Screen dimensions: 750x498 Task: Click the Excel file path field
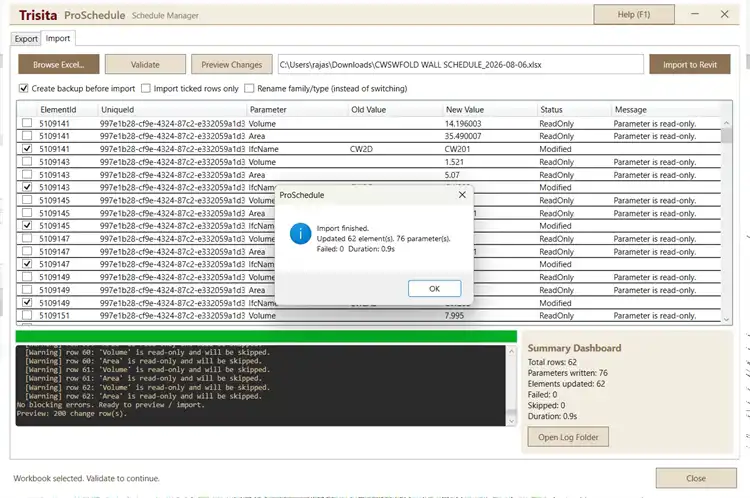click(461, 65)
